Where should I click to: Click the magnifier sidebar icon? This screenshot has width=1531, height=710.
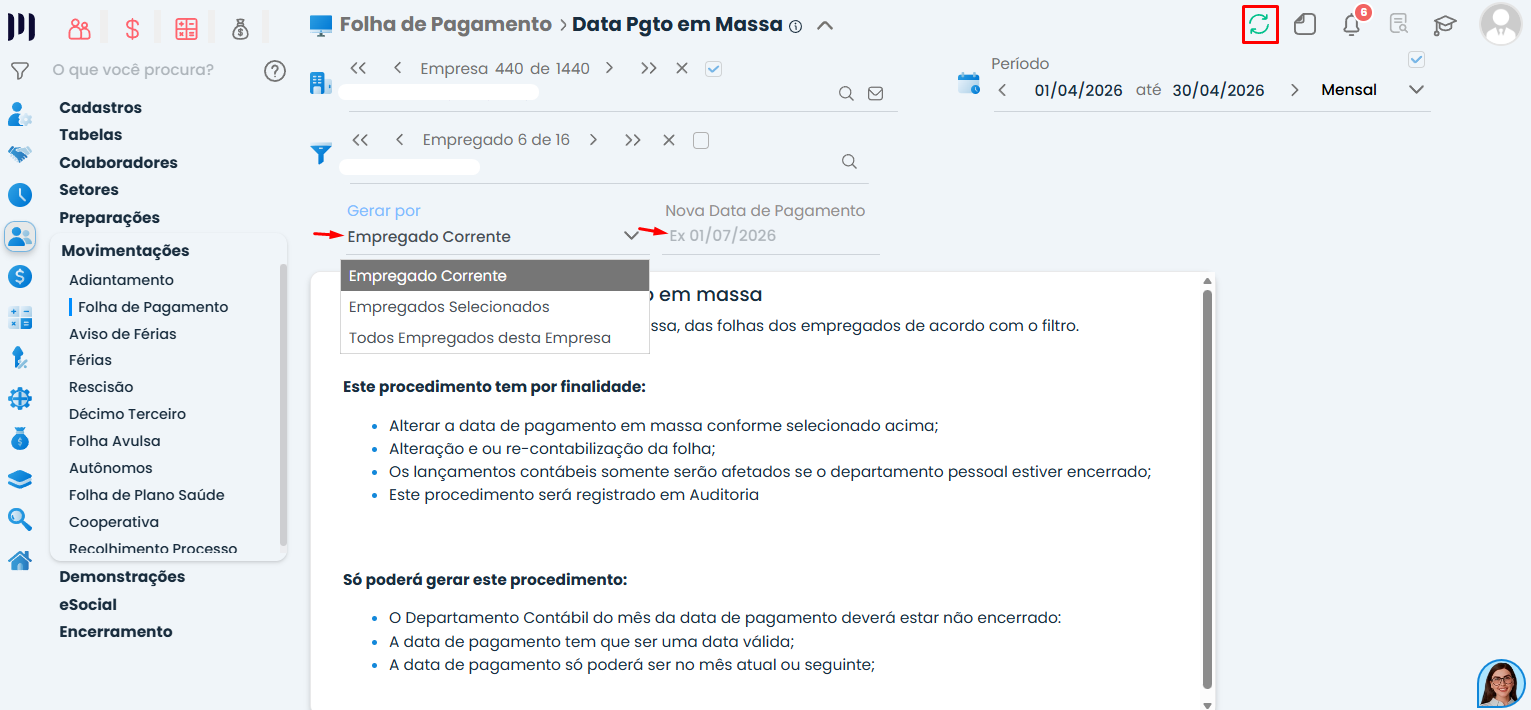pos(19,519)
